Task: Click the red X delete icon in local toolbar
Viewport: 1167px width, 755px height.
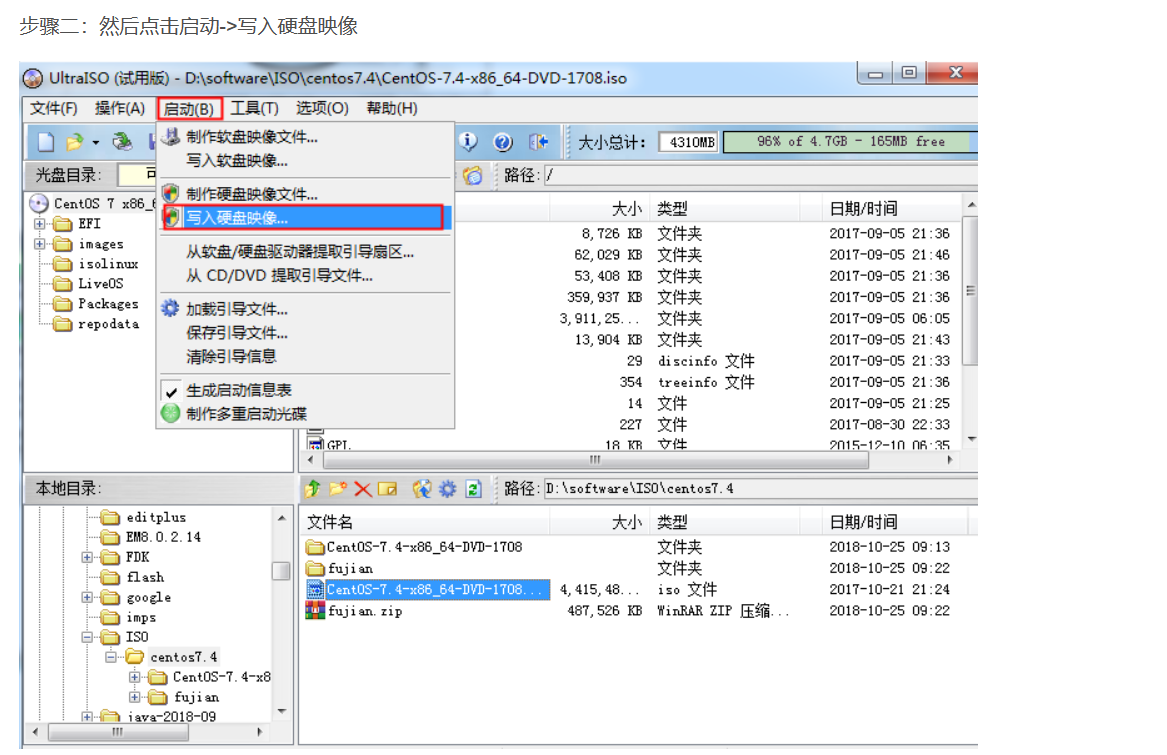Action: pyautogui.click(x=362, y=489)
